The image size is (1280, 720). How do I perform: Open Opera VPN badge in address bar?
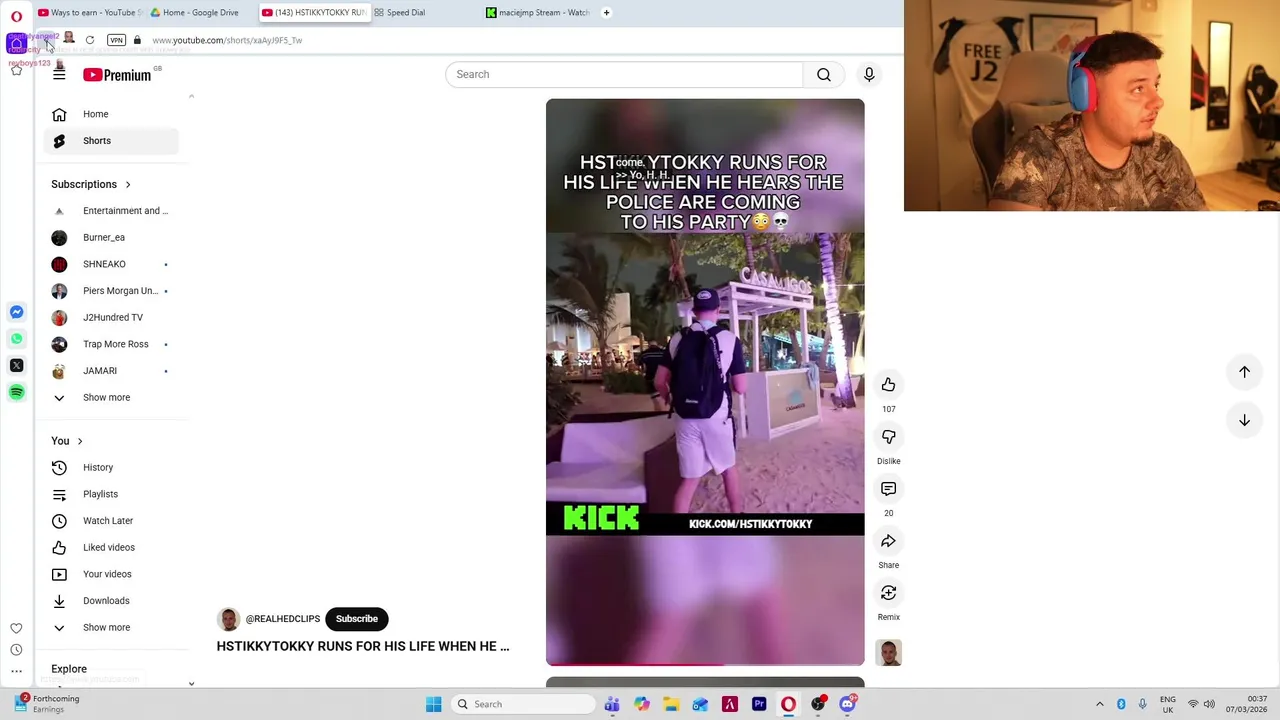(x=116, y=40)
